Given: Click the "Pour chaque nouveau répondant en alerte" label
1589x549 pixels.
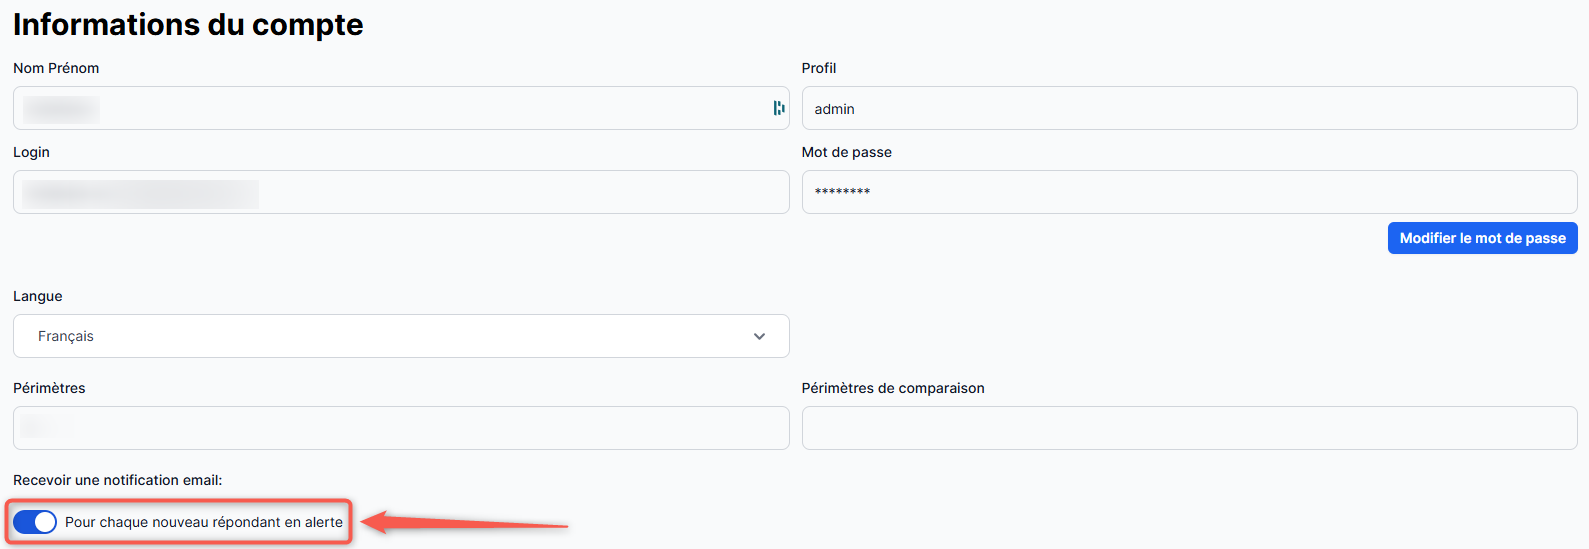Looking at the screenshot, I should (x=204, y=522).
